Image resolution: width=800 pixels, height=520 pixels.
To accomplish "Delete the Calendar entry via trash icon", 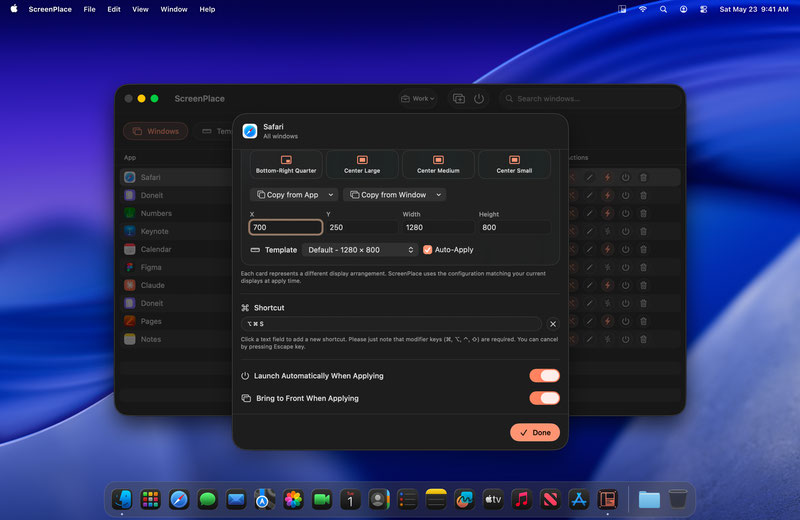I will pyautogui.click(x=643, y=249).
